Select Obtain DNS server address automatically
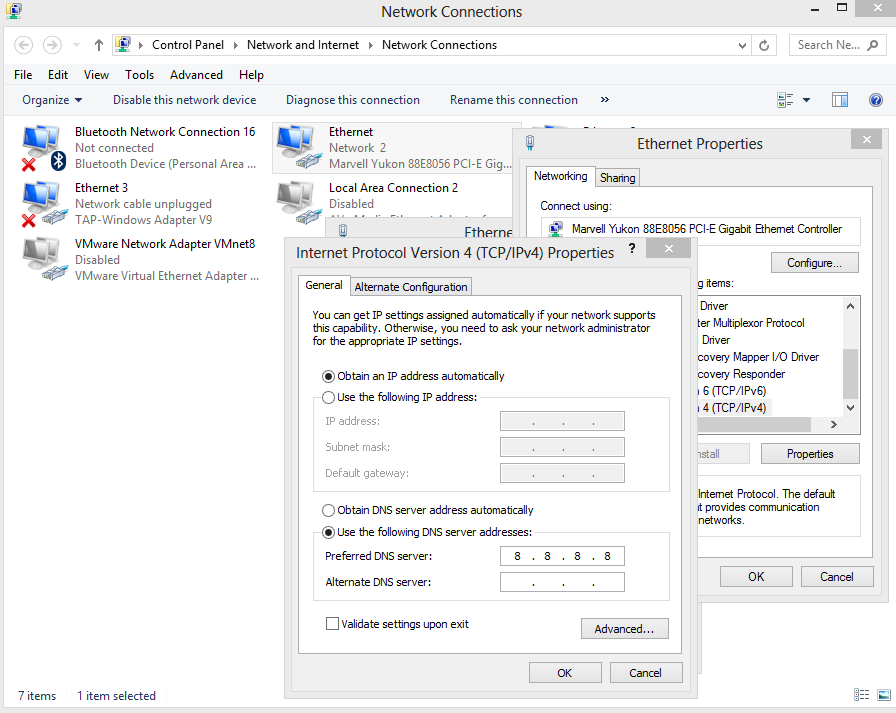 click(x=328, y=510)
